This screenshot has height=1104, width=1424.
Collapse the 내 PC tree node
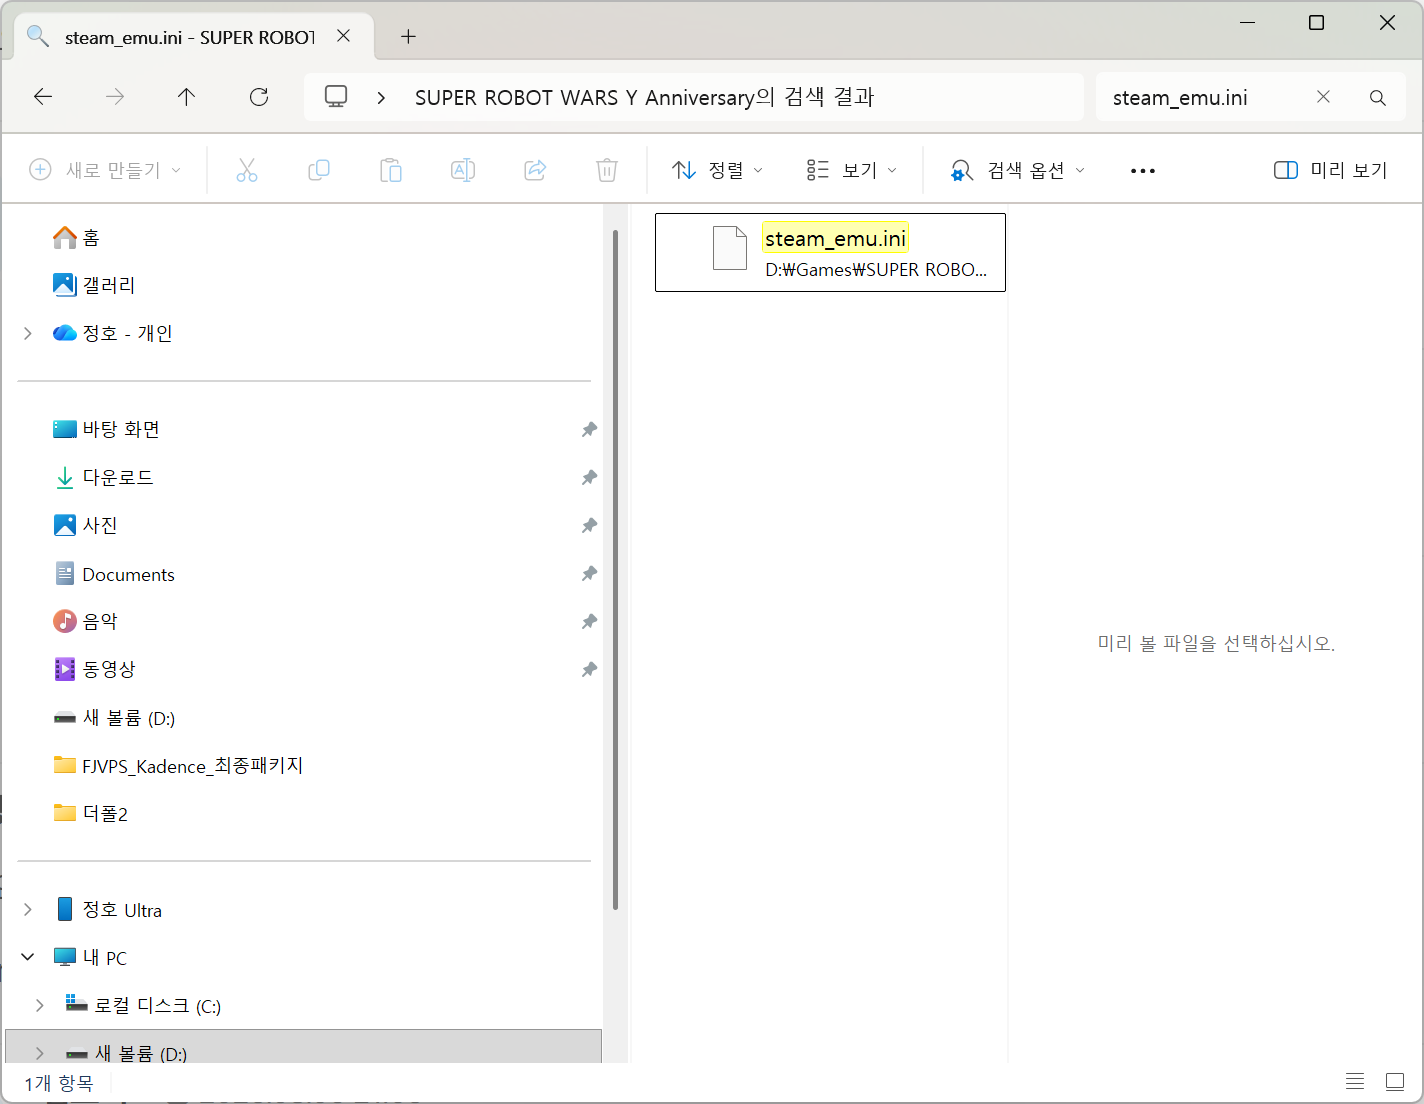click(28, 957)
